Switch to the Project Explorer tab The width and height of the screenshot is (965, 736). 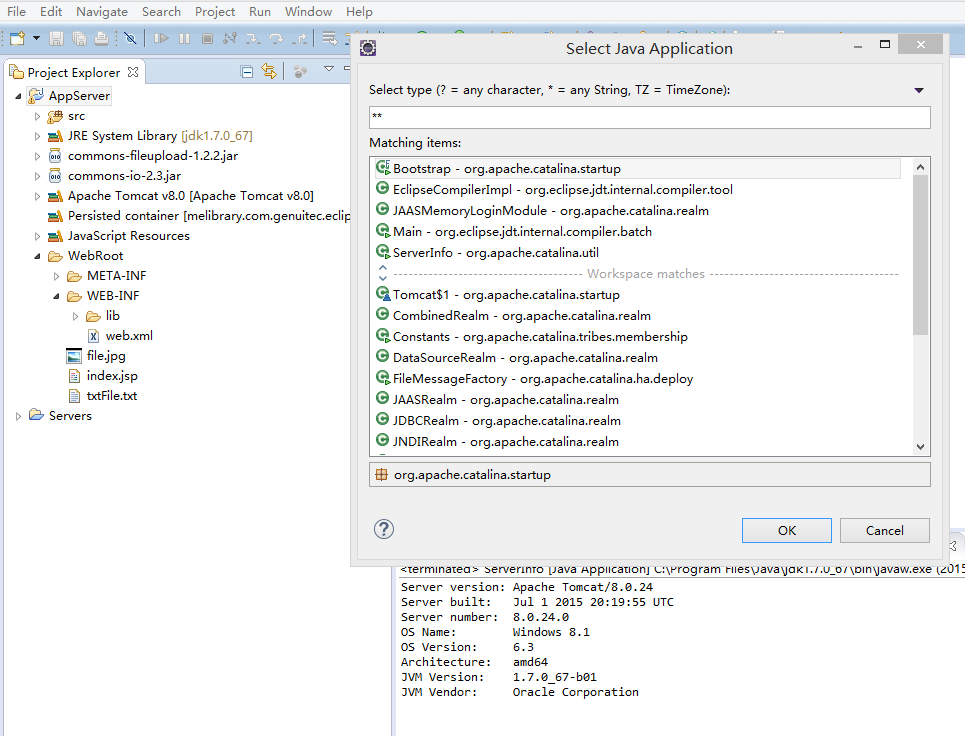click(74, 73)
